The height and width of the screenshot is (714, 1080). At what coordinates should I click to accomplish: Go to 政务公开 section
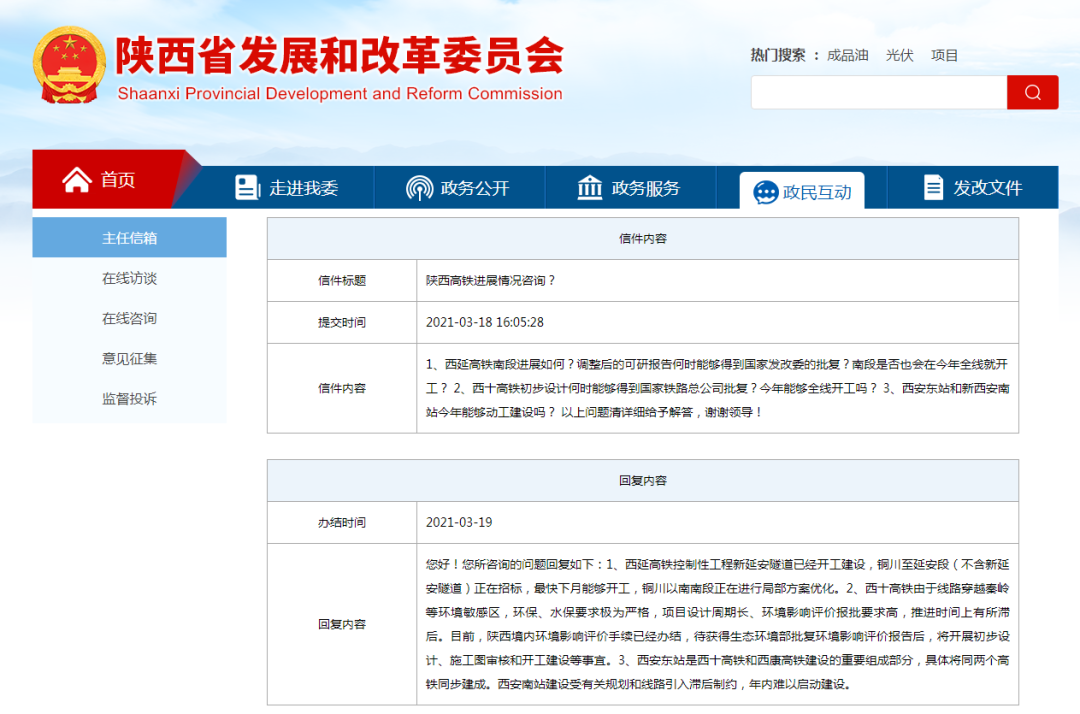point(459,187)
